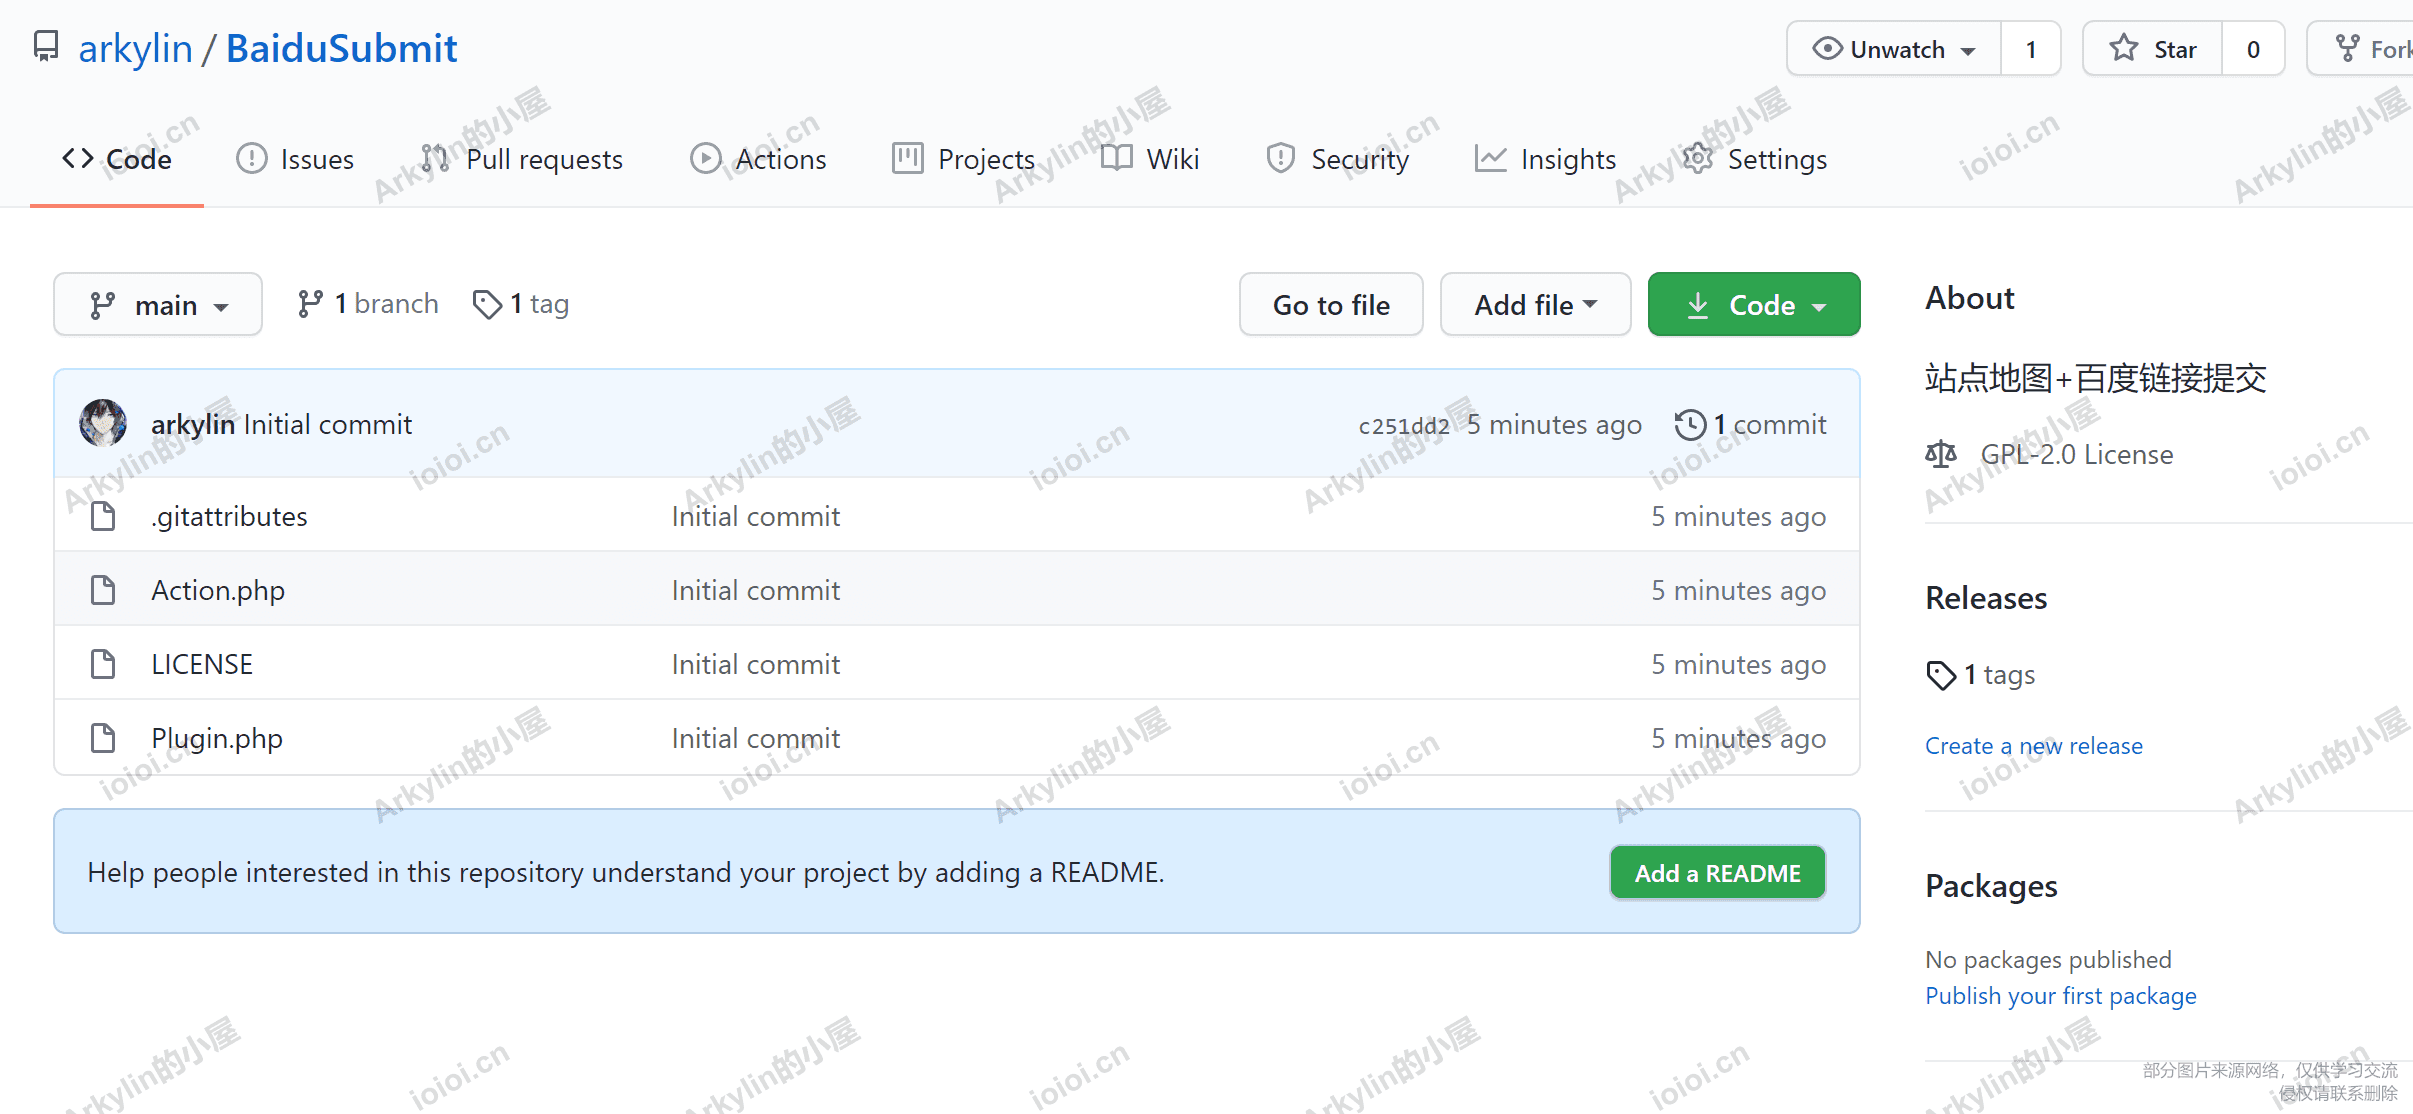The height and width of the screenshot is (1114, 2413).
Task: Expand the main branch dropdown
Action: tap(158, 304)
